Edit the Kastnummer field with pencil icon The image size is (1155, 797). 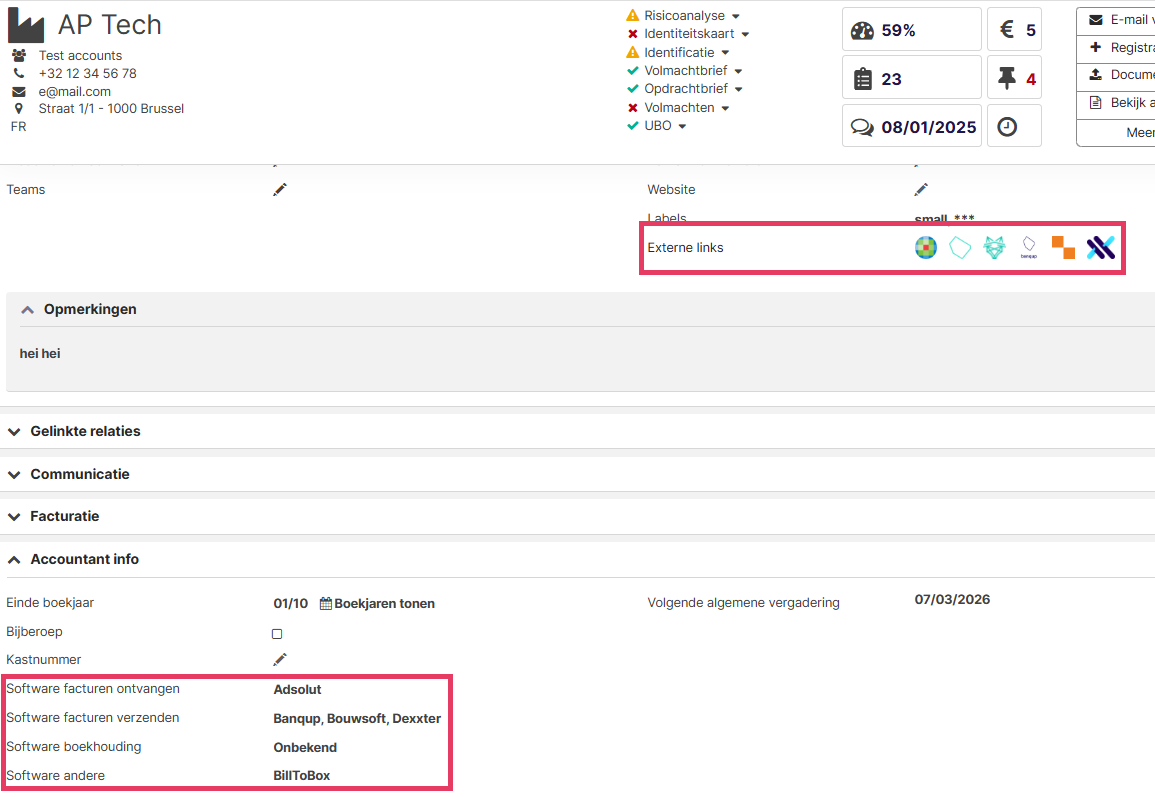pyautogui.click(x=280, y=659)
